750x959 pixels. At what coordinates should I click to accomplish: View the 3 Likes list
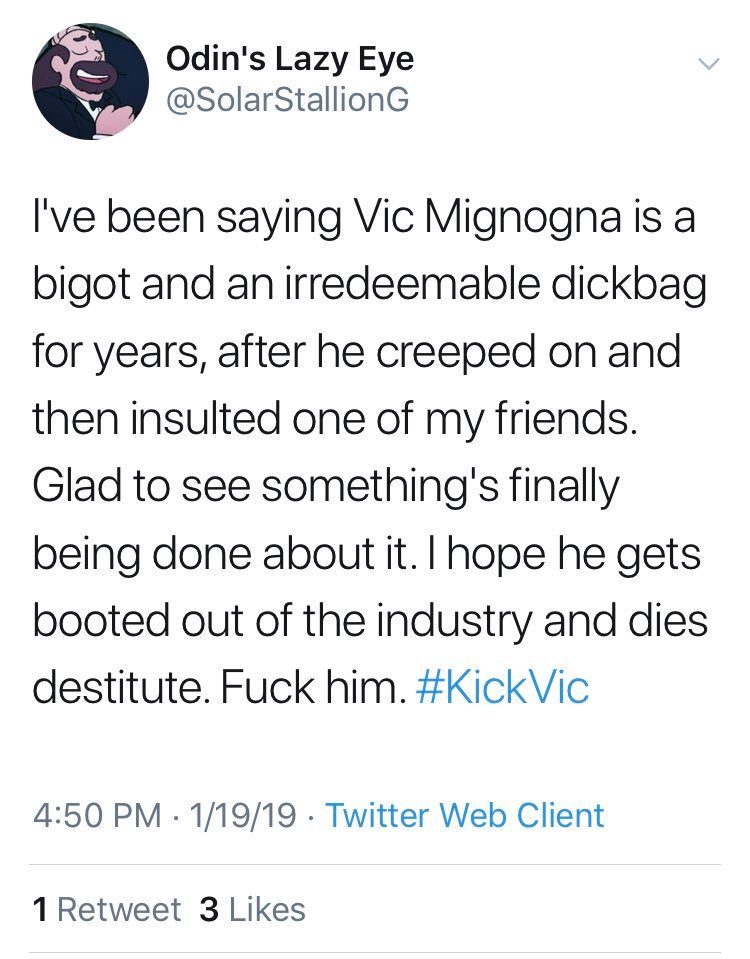point(252,909)
